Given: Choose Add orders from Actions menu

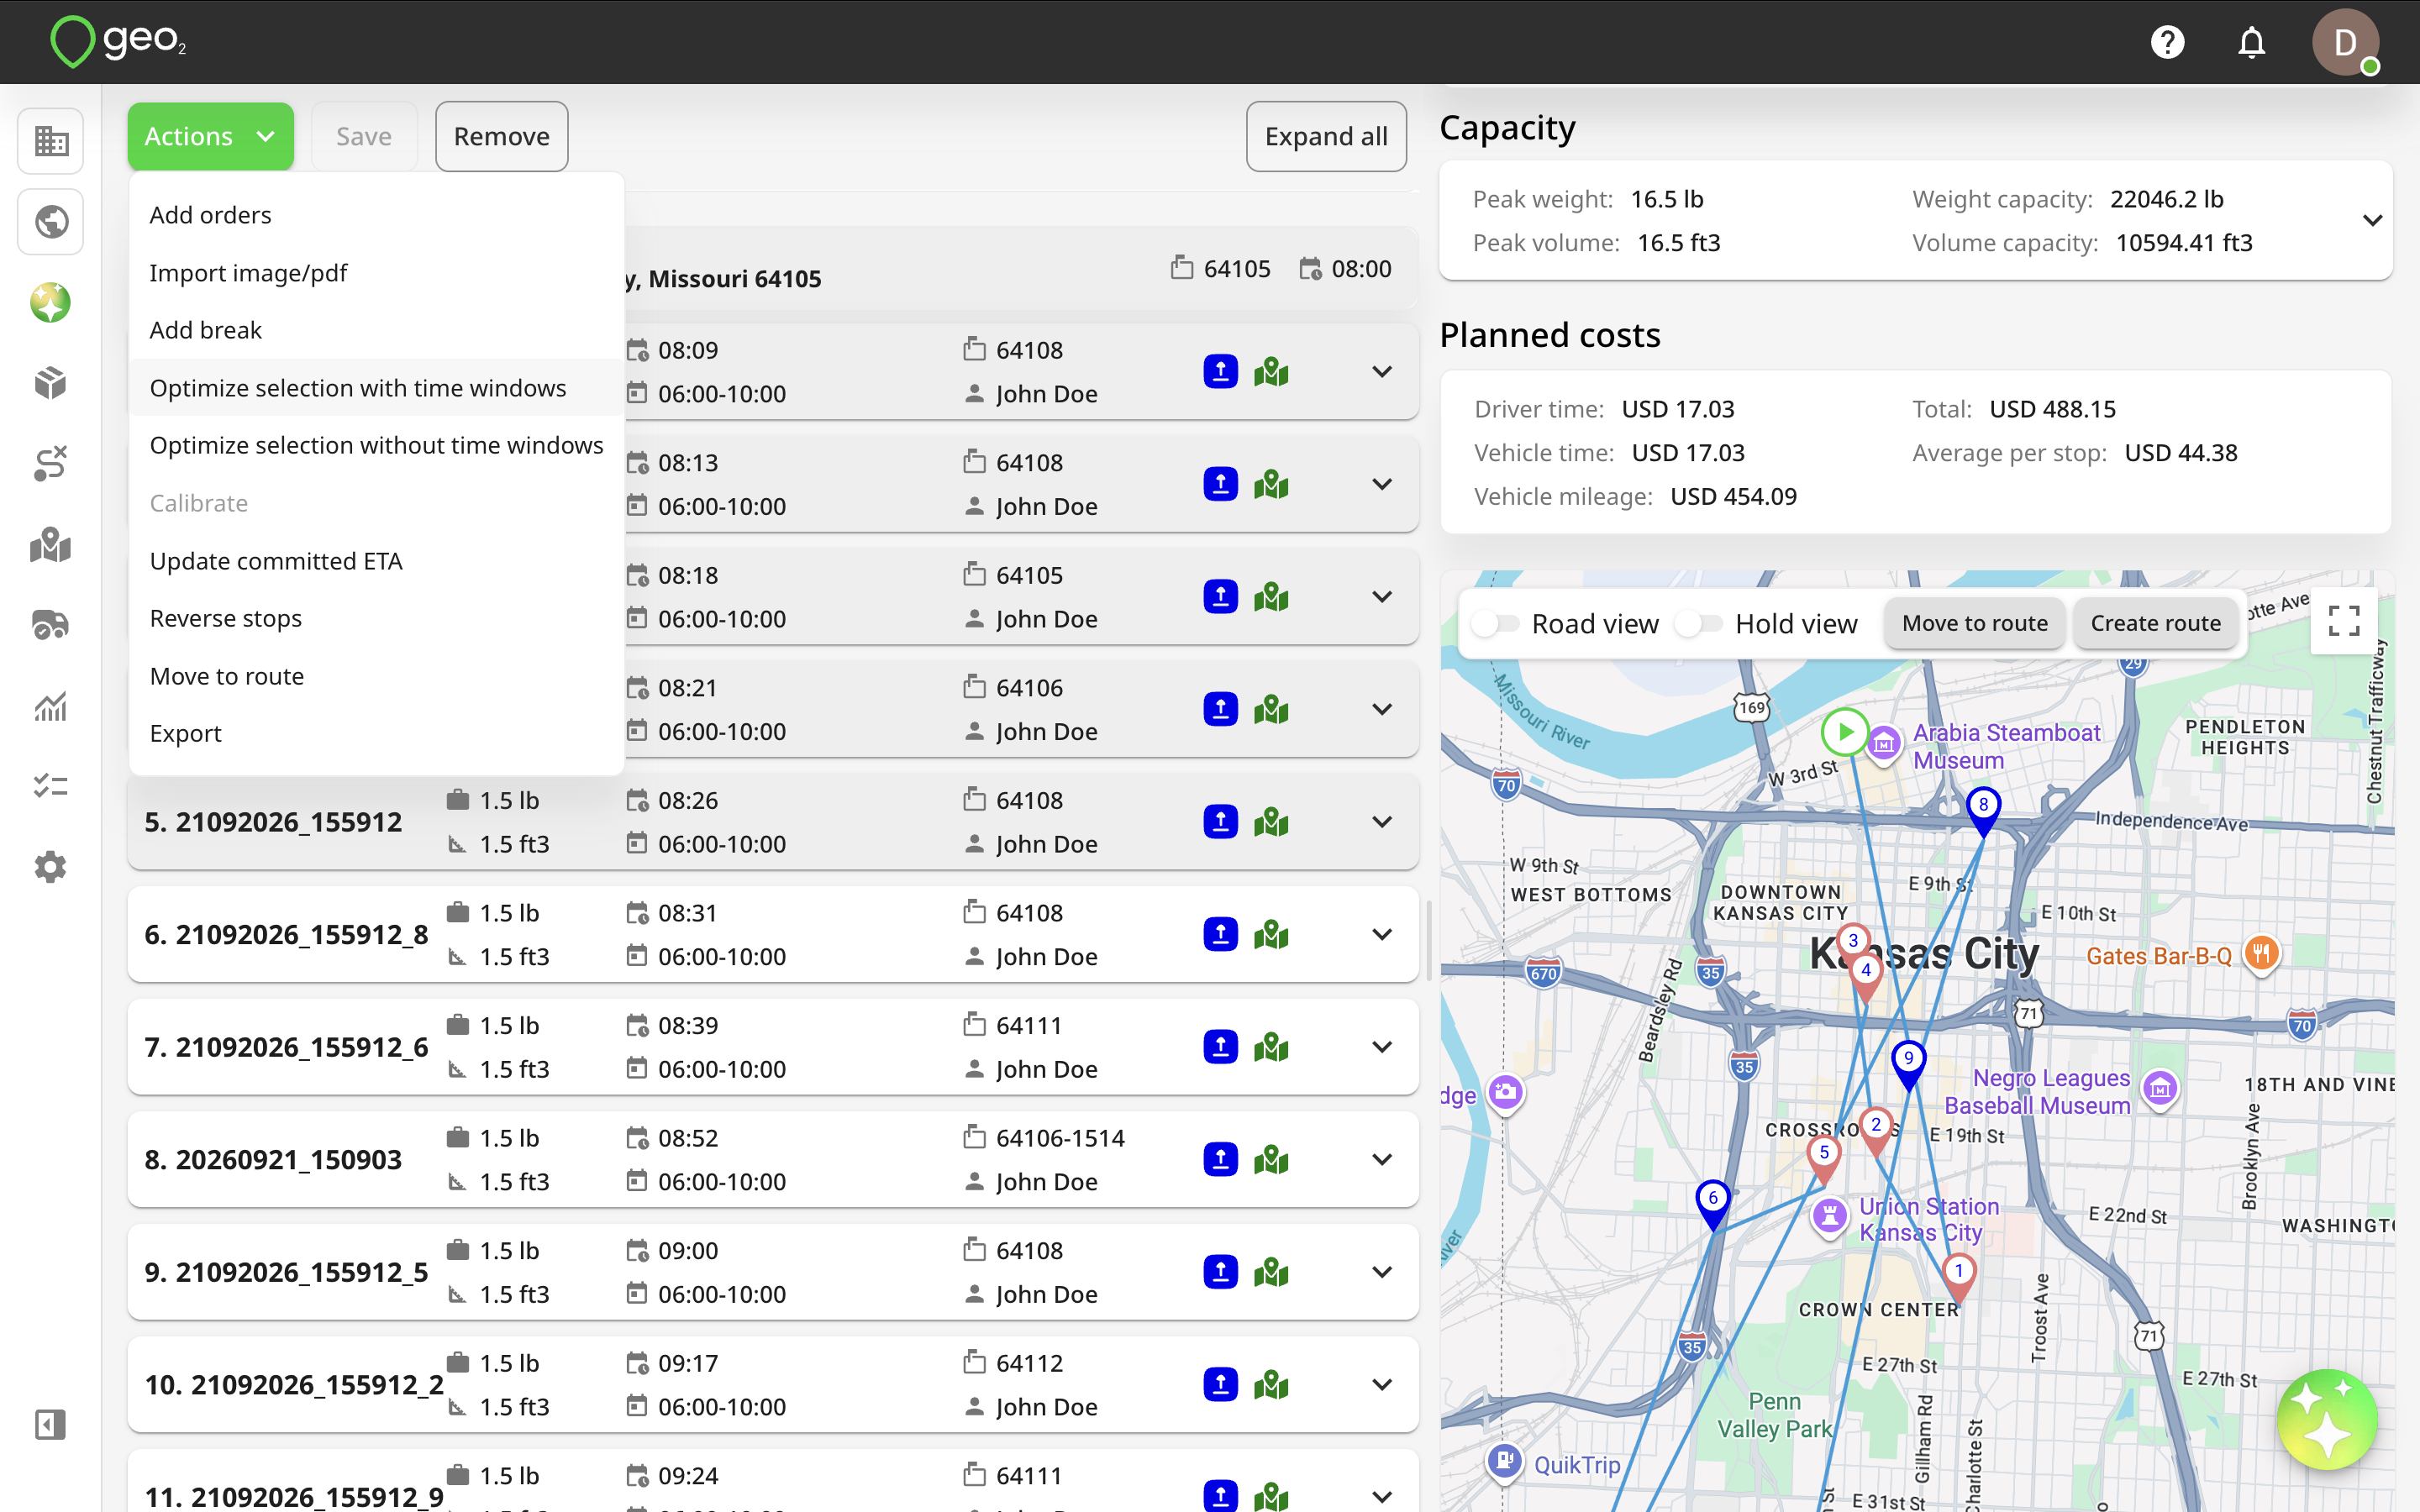Looking at the screenshot, I should coord(376,215).
